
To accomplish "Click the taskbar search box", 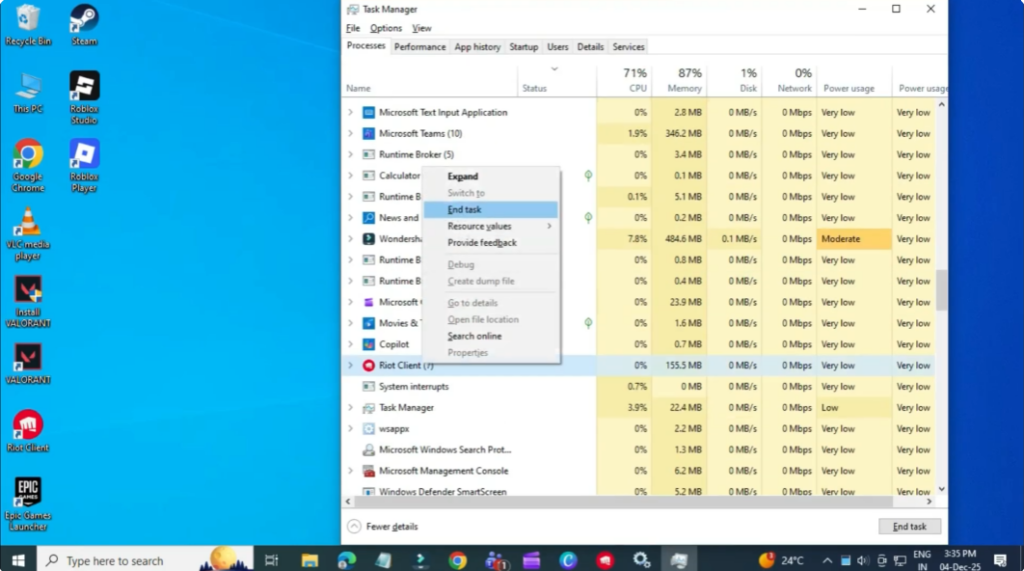I will [145, 560].
